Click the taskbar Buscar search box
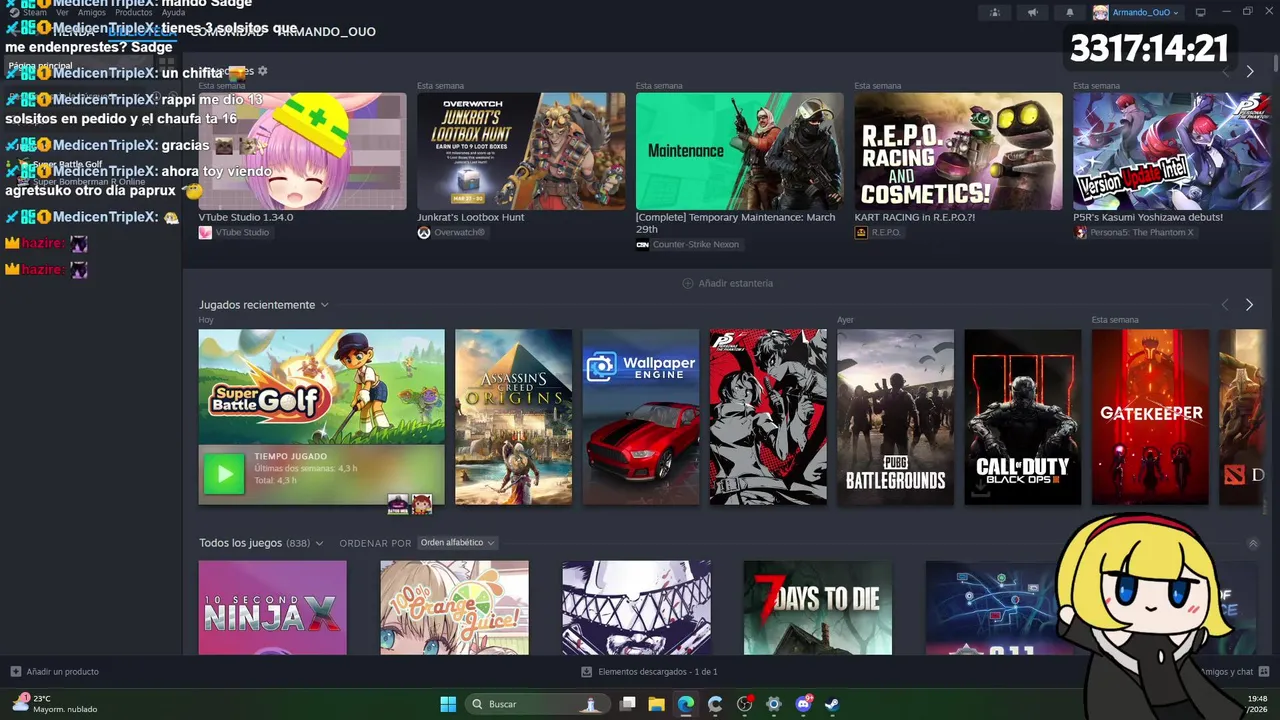 (537, 704)
